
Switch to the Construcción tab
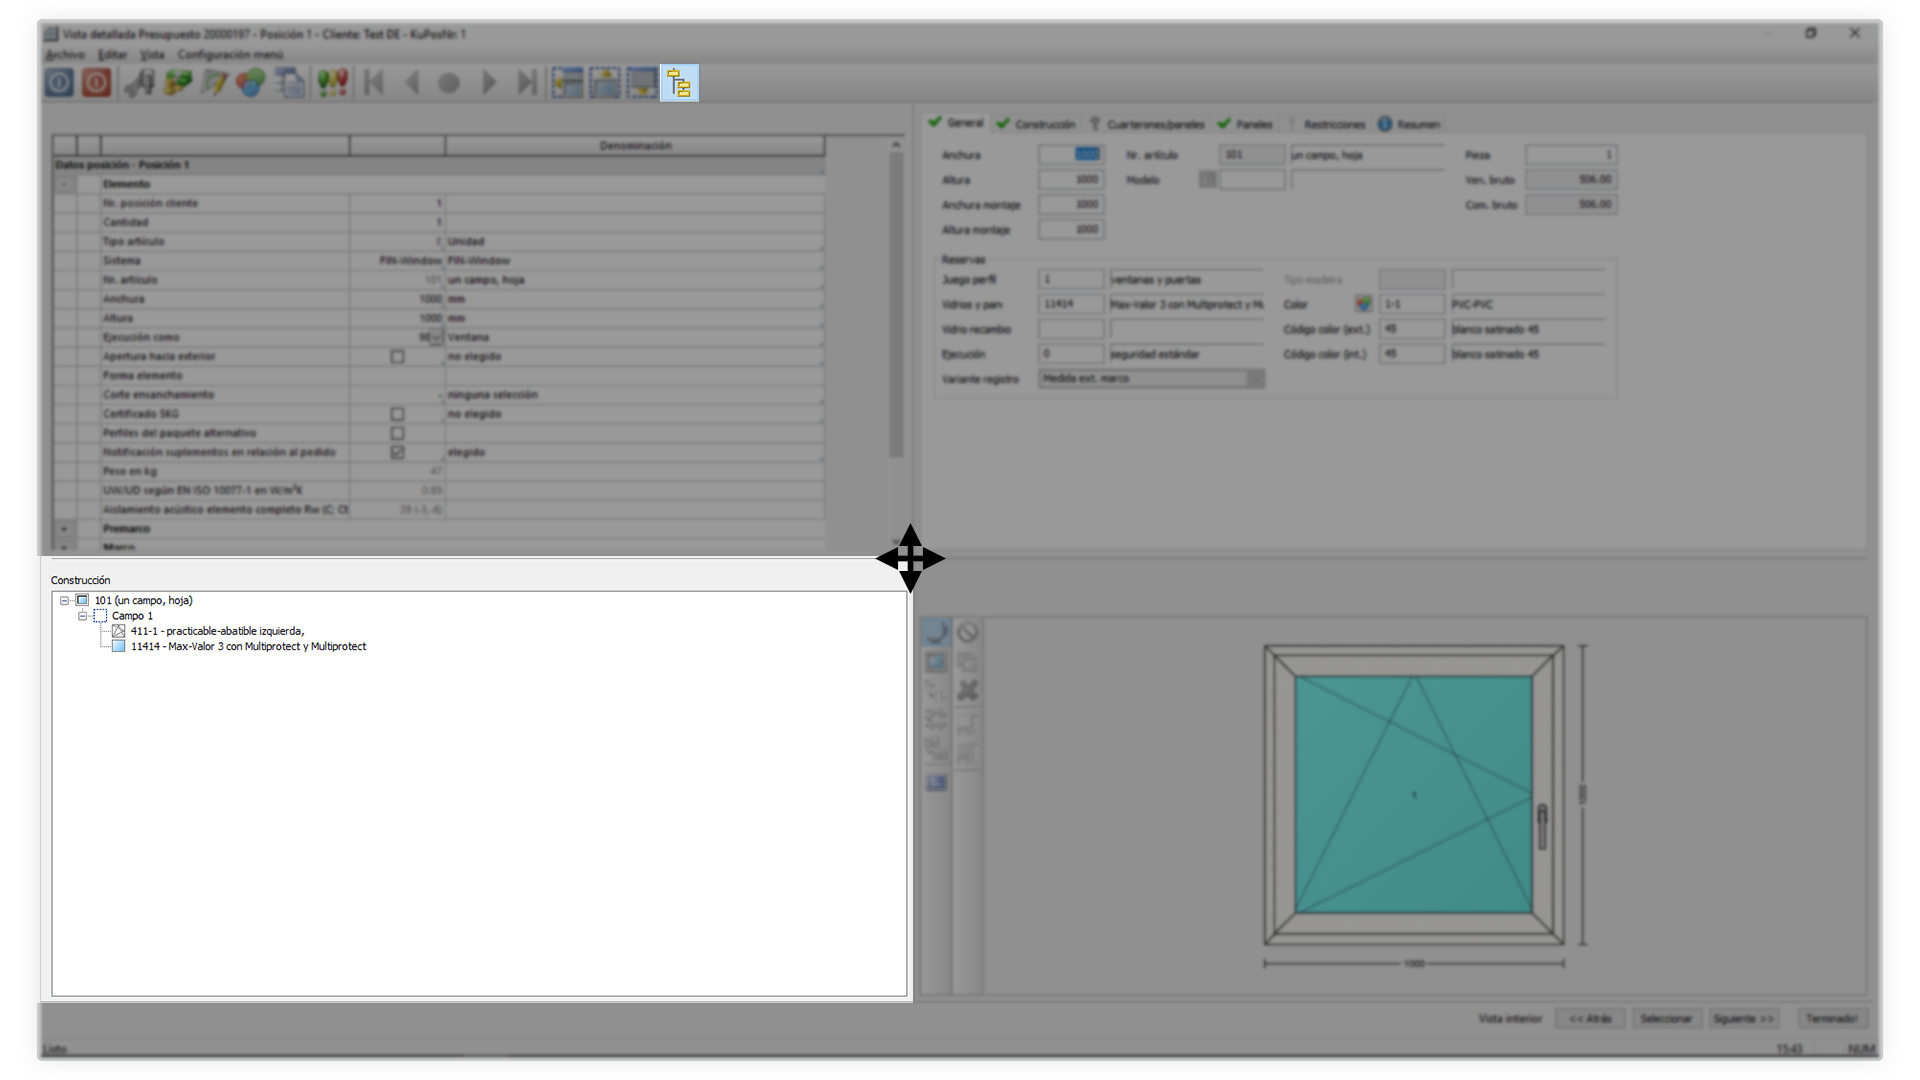tap(1036, 124)
